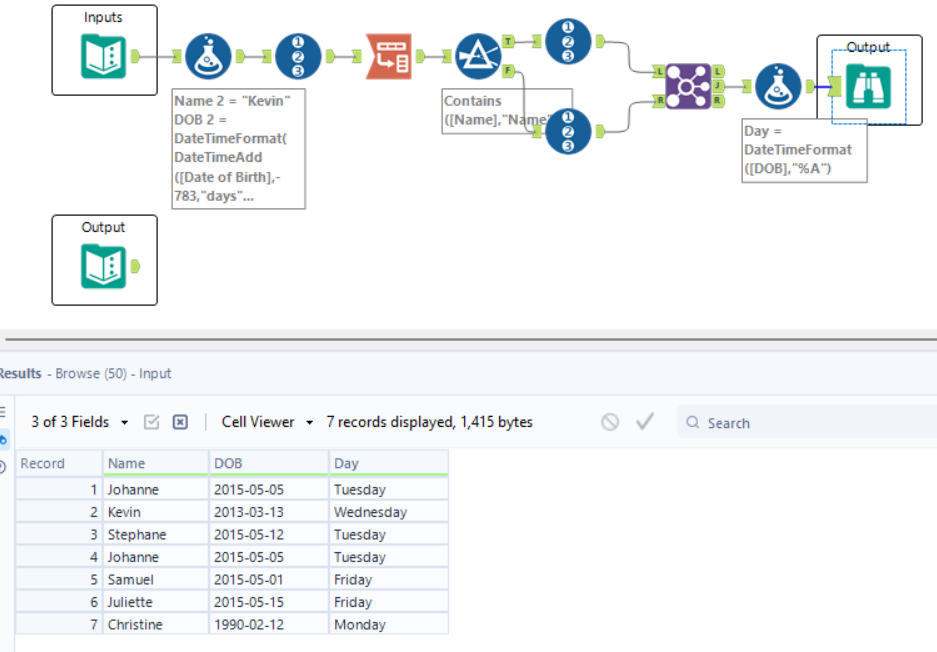Open the Cell Viewer dropdown
Image resolution: width=937 pixels, height=652 pixels.
tap(267, 422)
